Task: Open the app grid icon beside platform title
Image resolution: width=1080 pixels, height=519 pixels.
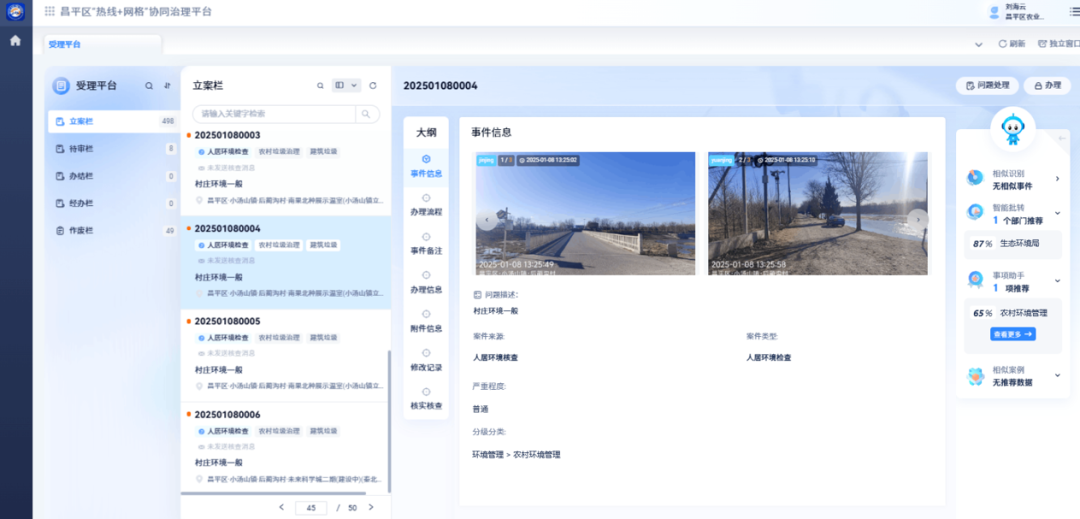Action: tap(50, 11)
